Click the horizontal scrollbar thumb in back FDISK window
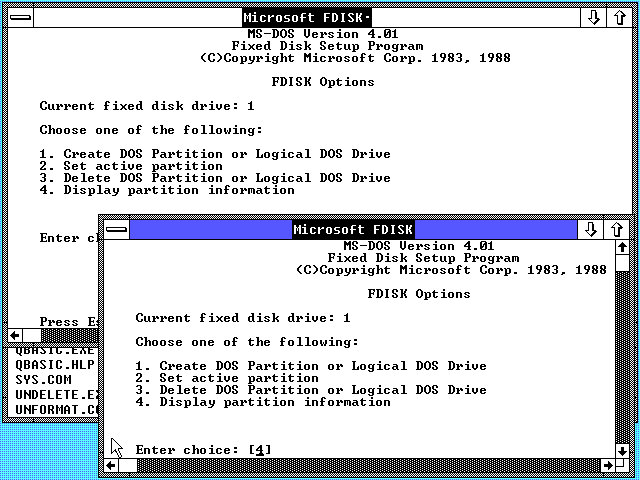Image resolution: width=640 pixels, height=480 pixels. (32, 336)
